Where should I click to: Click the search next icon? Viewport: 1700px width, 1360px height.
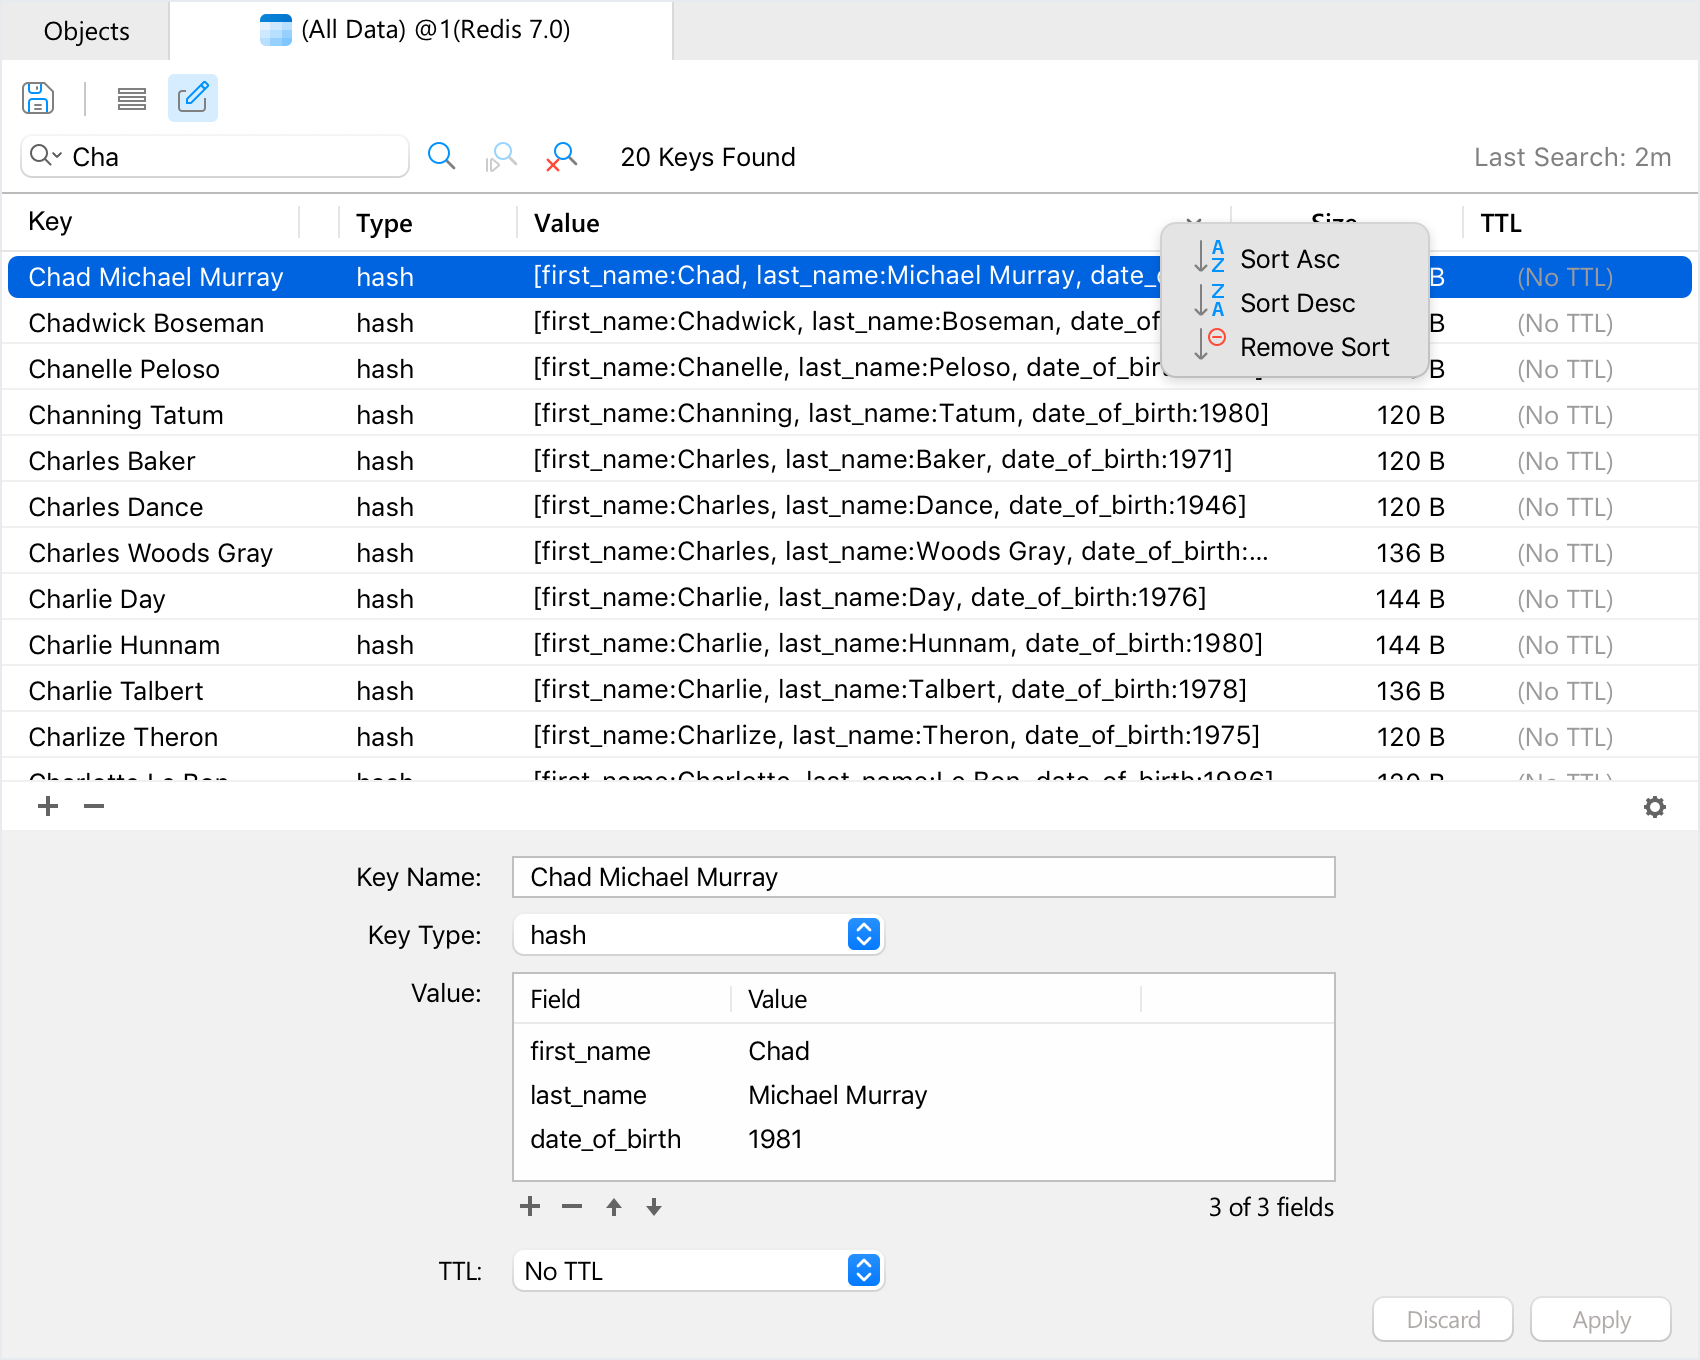(x=501, y=156)
